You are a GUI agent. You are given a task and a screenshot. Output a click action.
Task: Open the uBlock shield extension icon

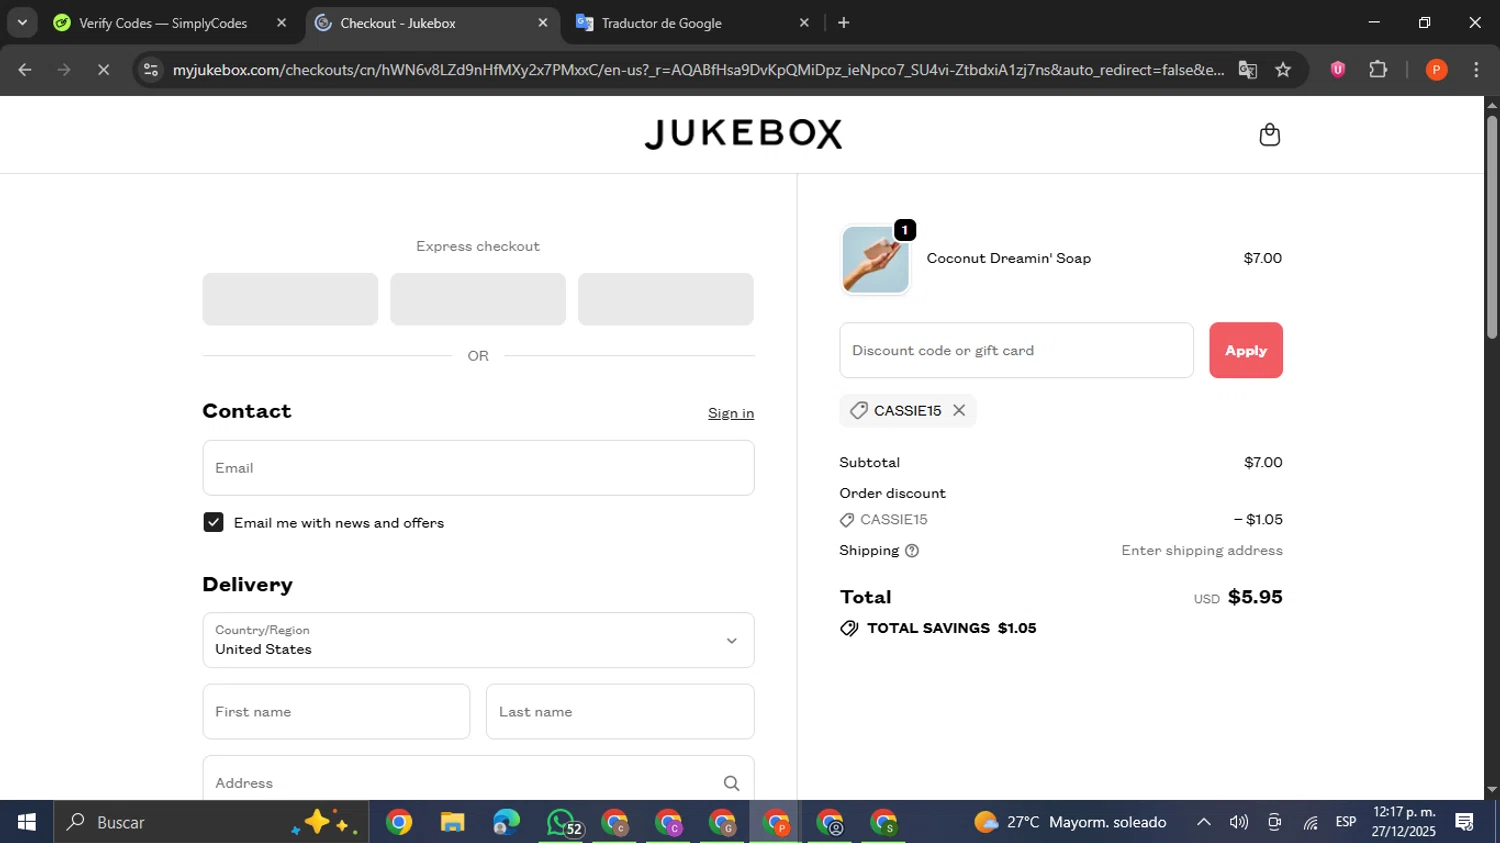1337,70
